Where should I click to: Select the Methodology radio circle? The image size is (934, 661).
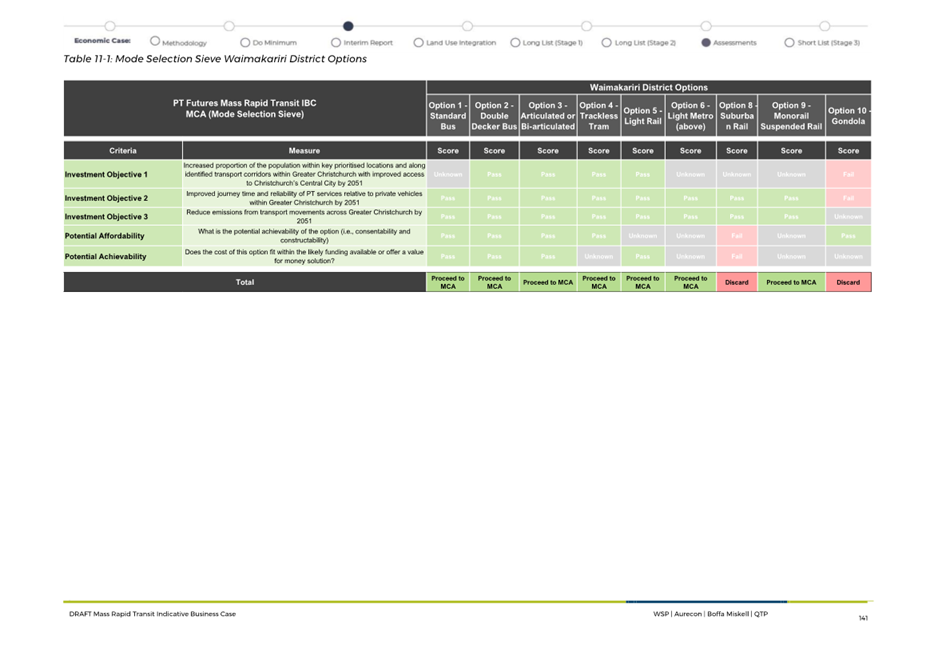(155, 41)
